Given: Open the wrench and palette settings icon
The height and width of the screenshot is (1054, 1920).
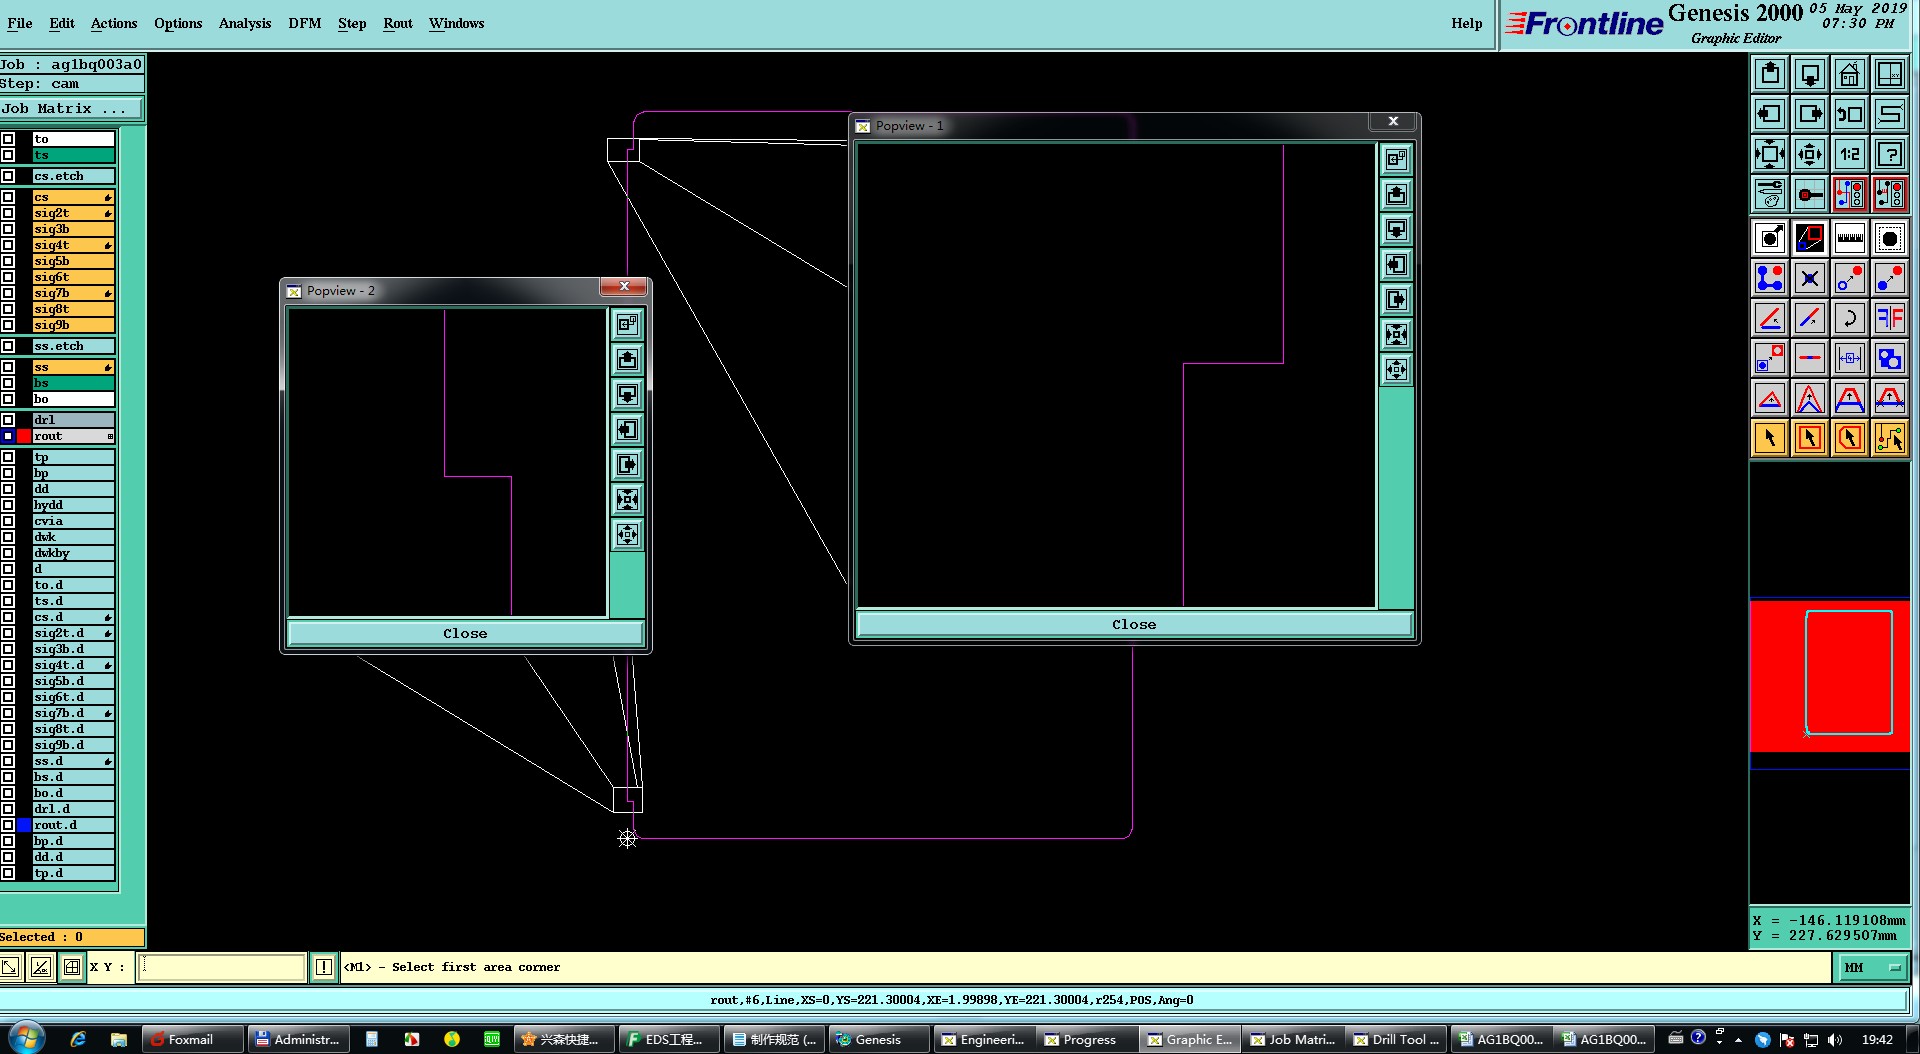Looking at the screenshot, I should (x=1770, y=194).
